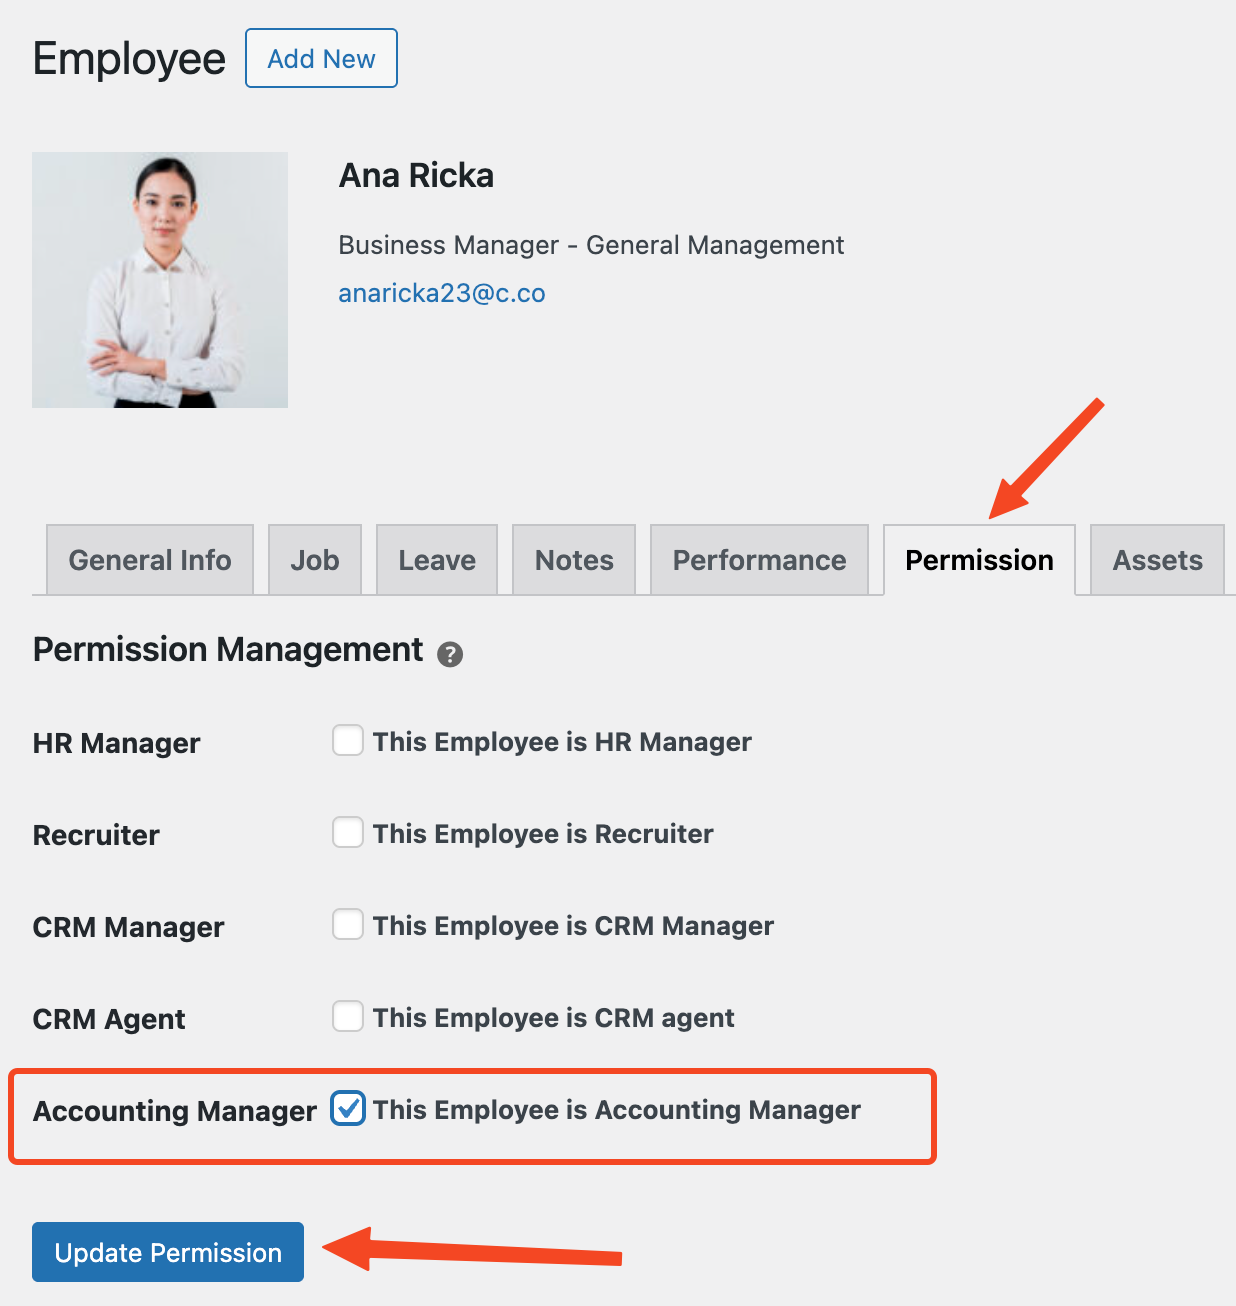Check the CRM Manager checkbox
Screen dimensions: 1236x1306
tap(348, 925)
